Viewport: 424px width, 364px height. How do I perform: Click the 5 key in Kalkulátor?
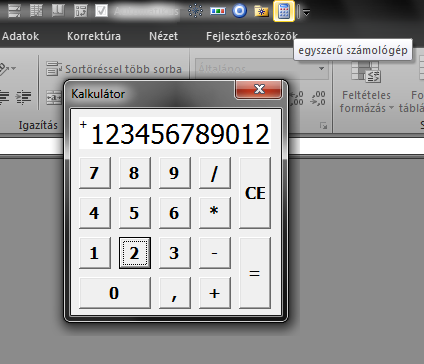tap(135, 213)
